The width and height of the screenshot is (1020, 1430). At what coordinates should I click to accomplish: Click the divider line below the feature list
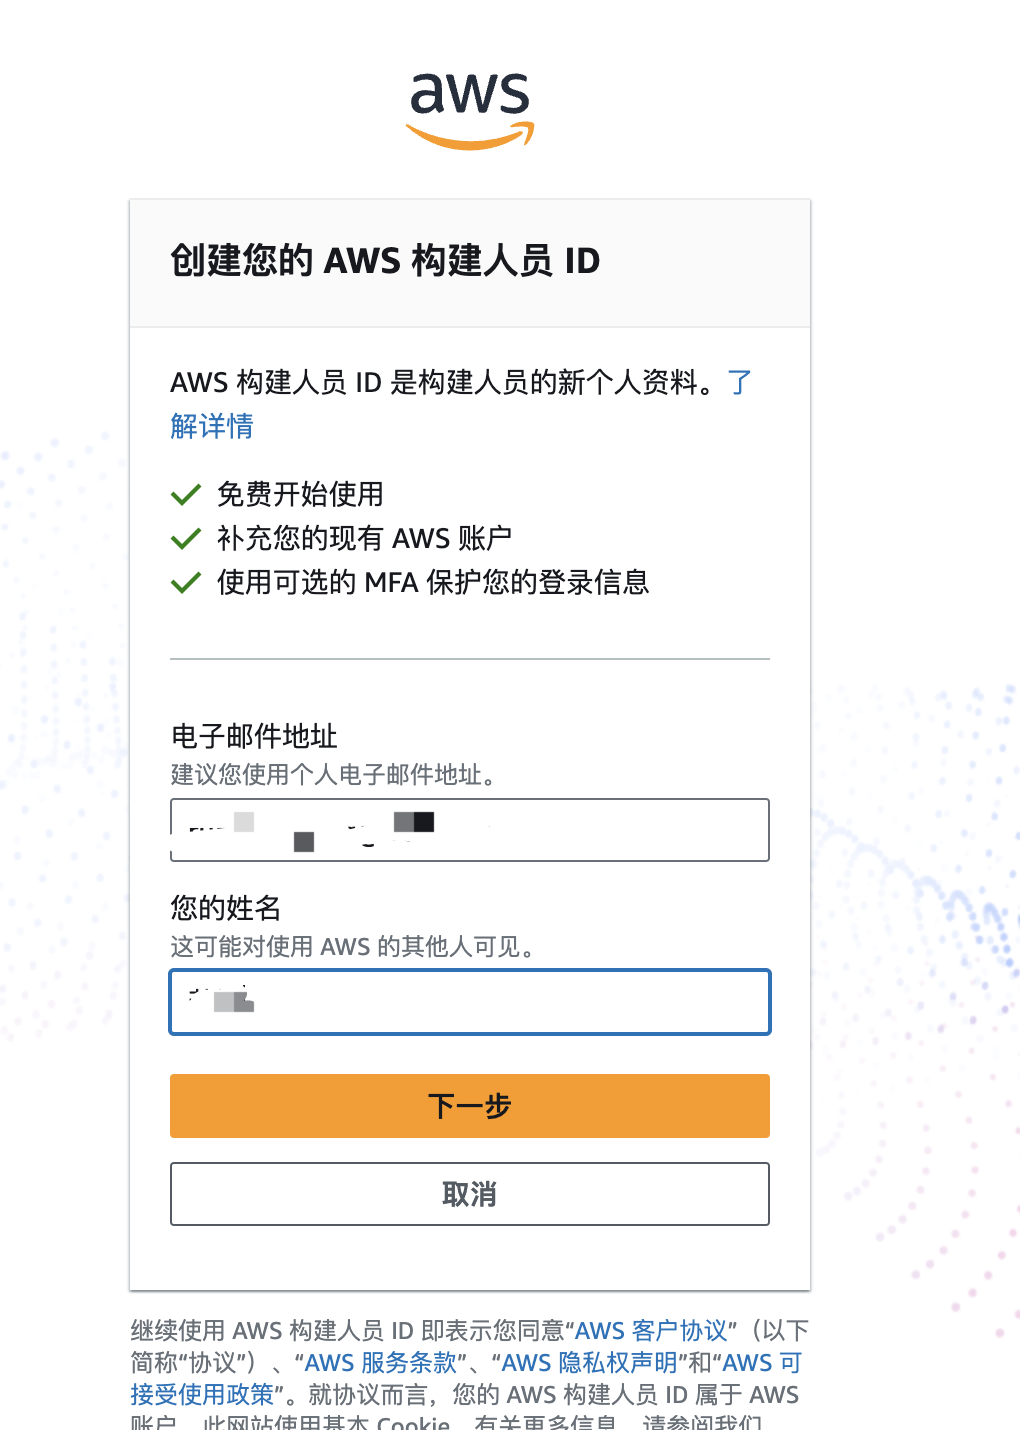point(470,657)
